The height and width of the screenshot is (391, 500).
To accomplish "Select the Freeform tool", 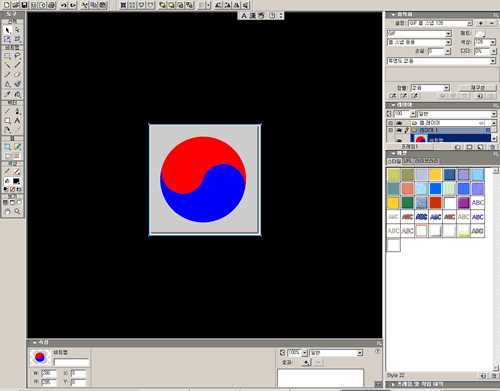I will click(7, 130).
